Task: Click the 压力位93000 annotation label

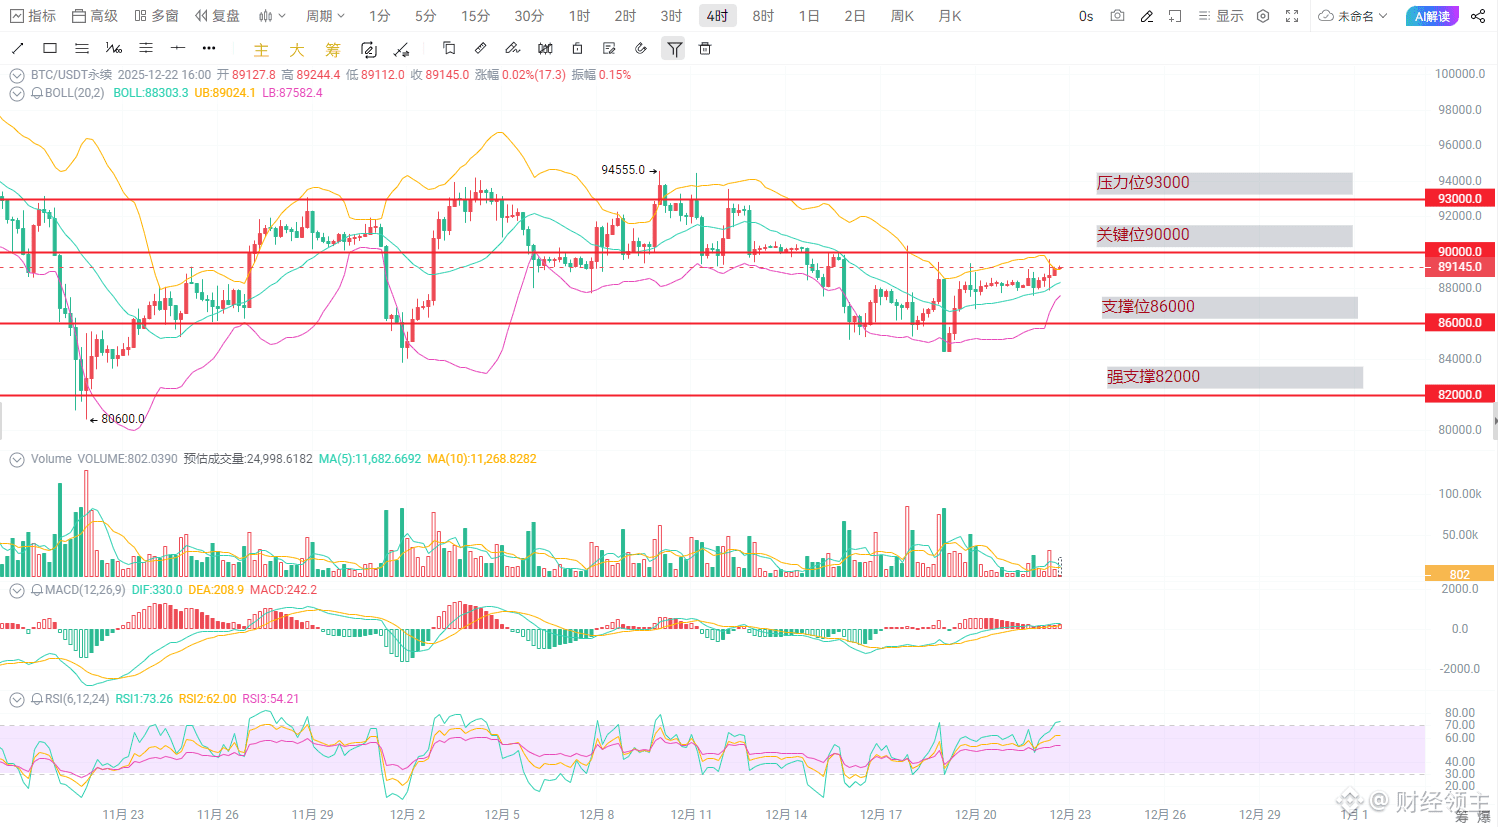Action: [1224, 183]
